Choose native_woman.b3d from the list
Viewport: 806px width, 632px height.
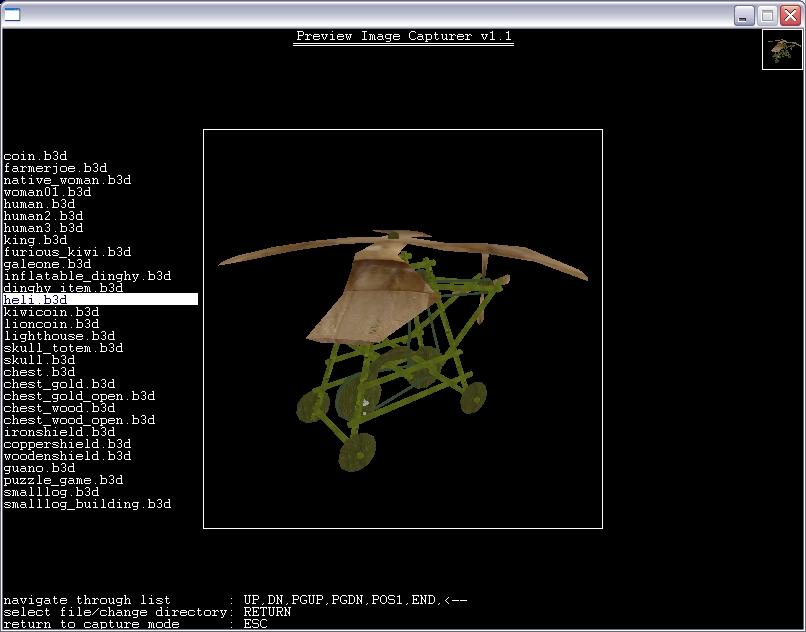[67, 180]
